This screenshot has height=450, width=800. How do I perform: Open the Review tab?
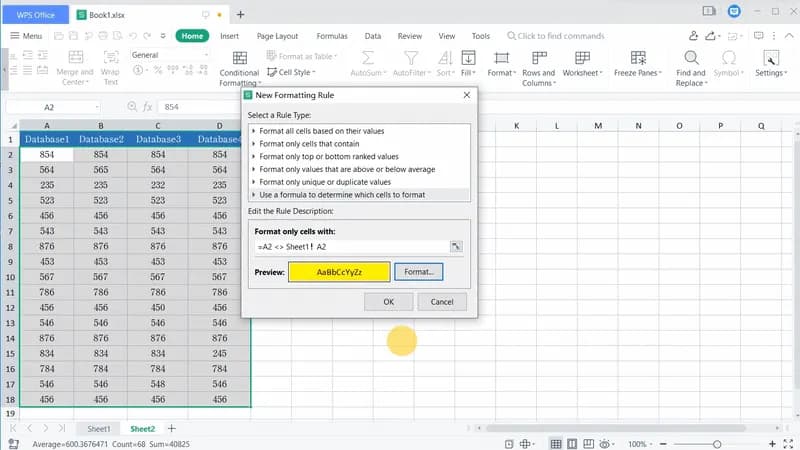(x=410, y=36)
